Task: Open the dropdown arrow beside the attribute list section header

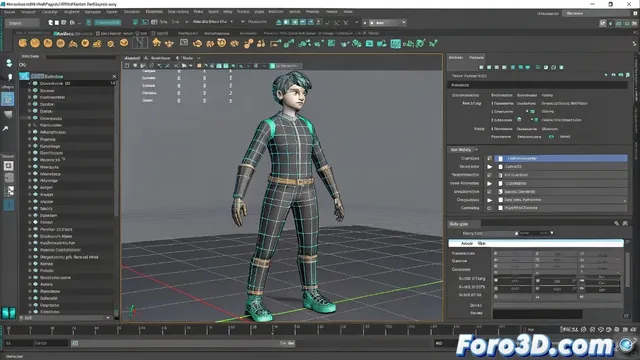Action: click(476, 150)
